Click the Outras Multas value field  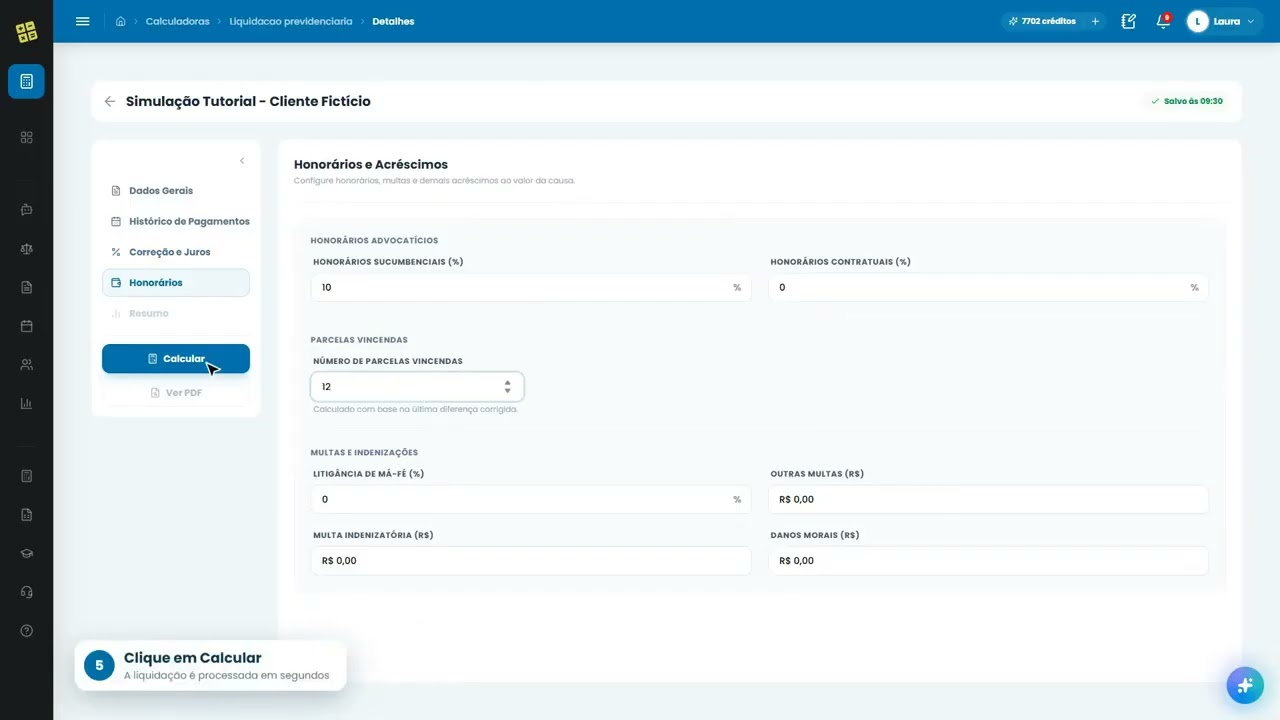point(988,499)
